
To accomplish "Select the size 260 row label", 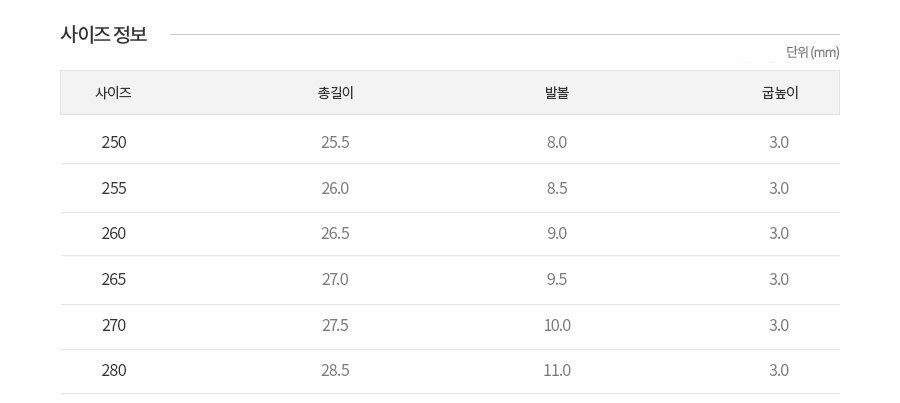I will (114, 233).
